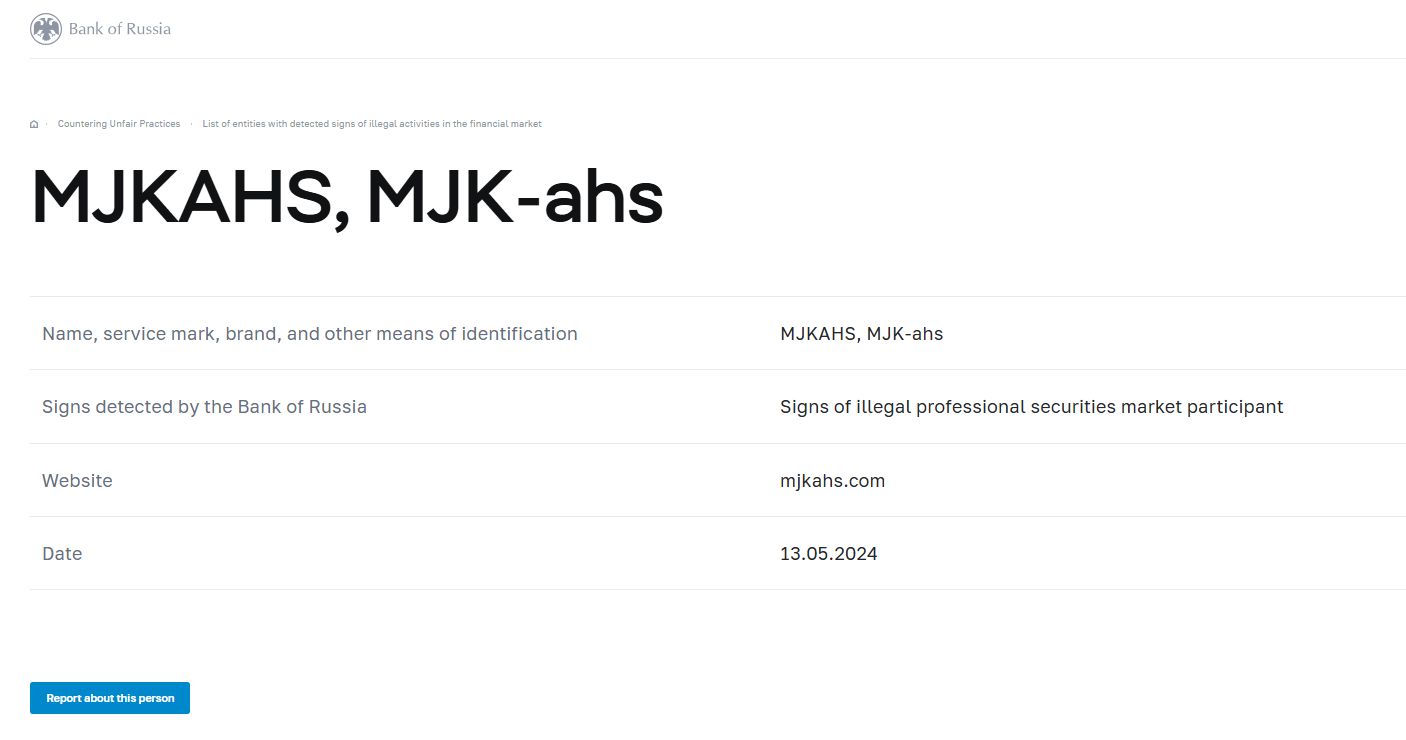The width and height of the screenshot is (1406, 740).
Task: Select the Date row label
Action: click(62, 554)
